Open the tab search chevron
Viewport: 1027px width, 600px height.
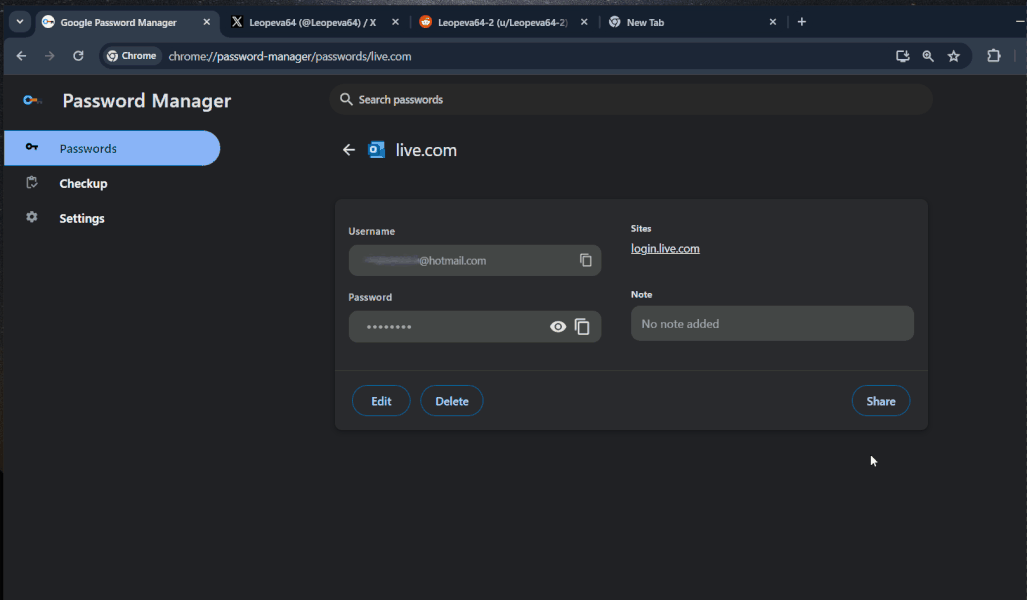click(x=18, y=21)
